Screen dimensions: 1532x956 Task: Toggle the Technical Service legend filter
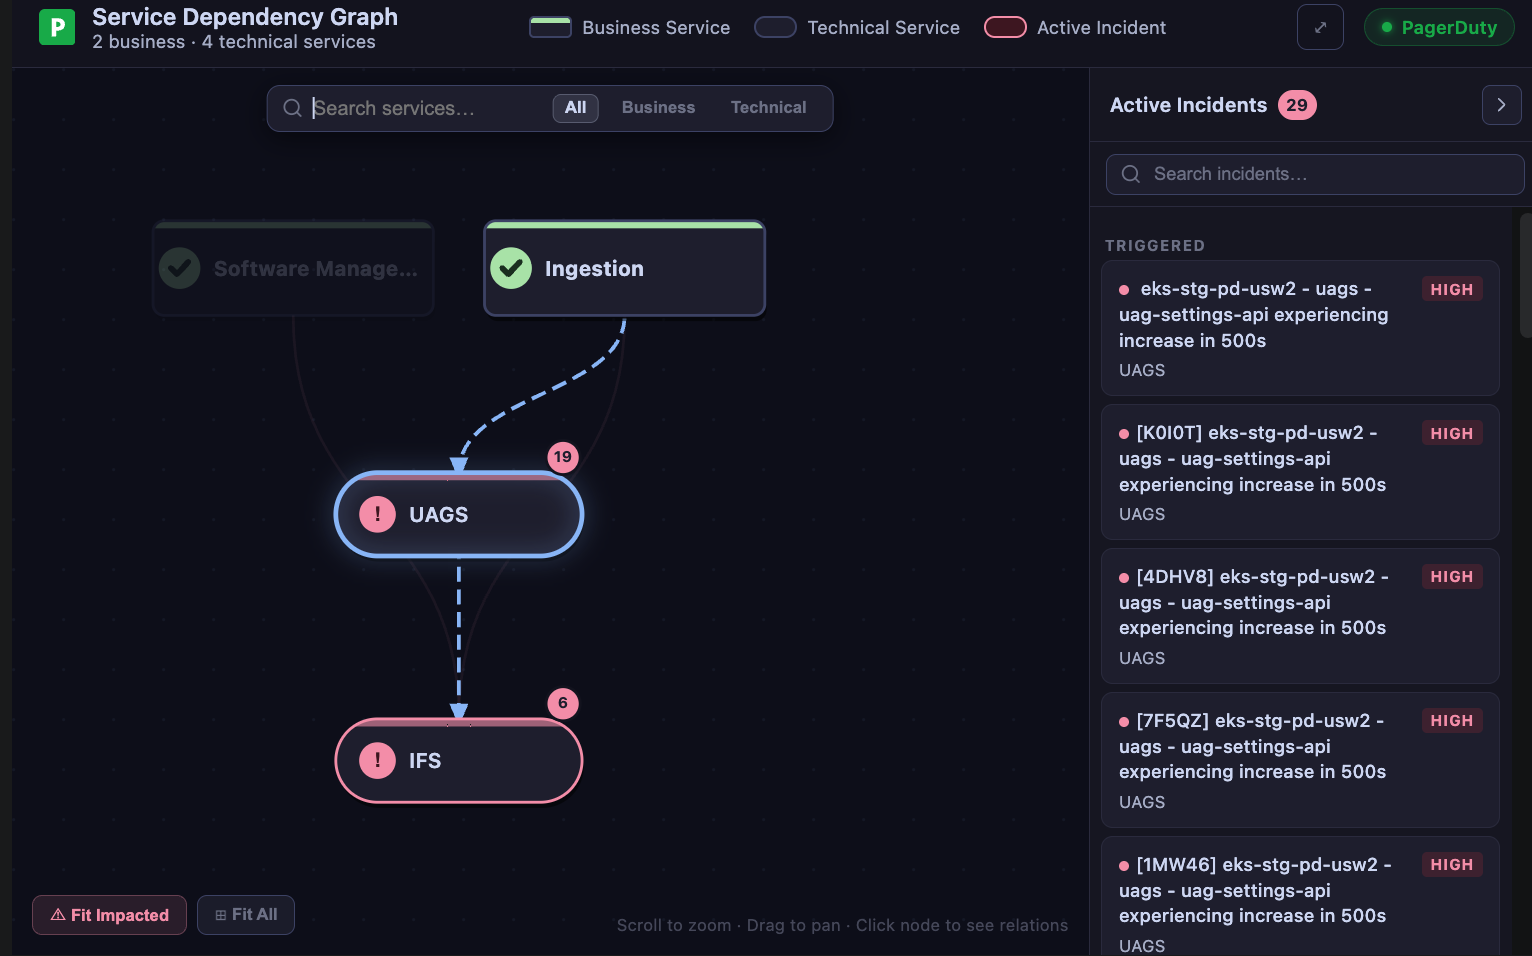775,27
